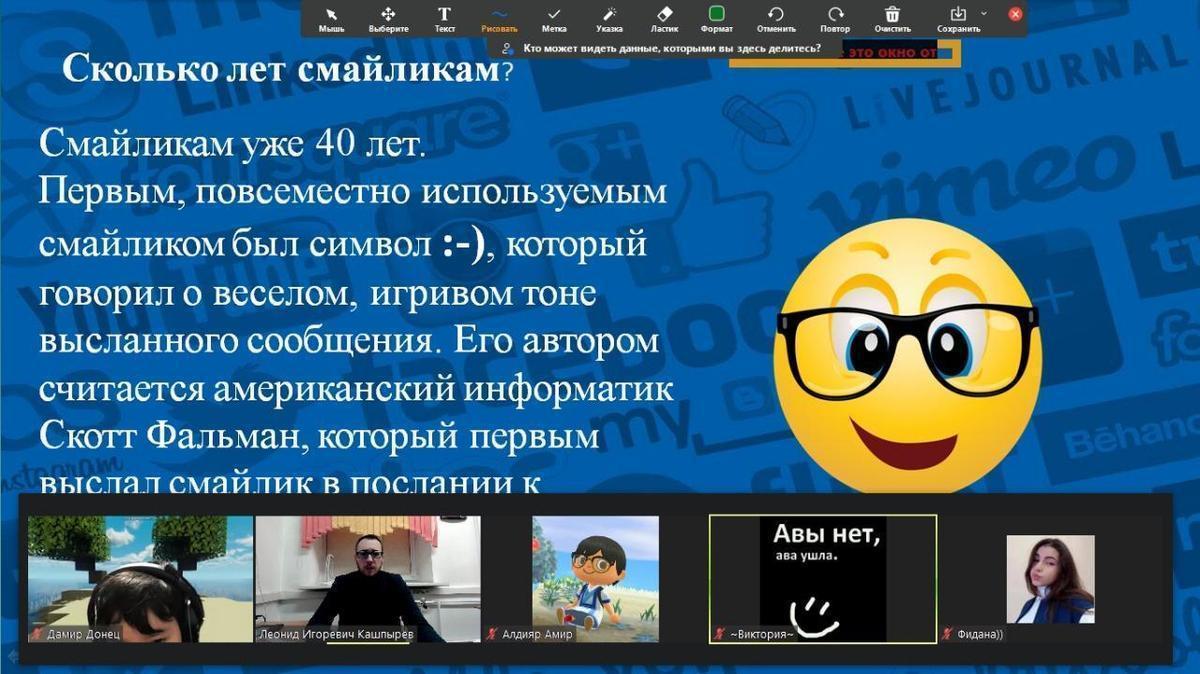Viewport: 1200px width, 674px height.
Task: Undo last annotation with Отменить
Action: click(x=776, y=18)
